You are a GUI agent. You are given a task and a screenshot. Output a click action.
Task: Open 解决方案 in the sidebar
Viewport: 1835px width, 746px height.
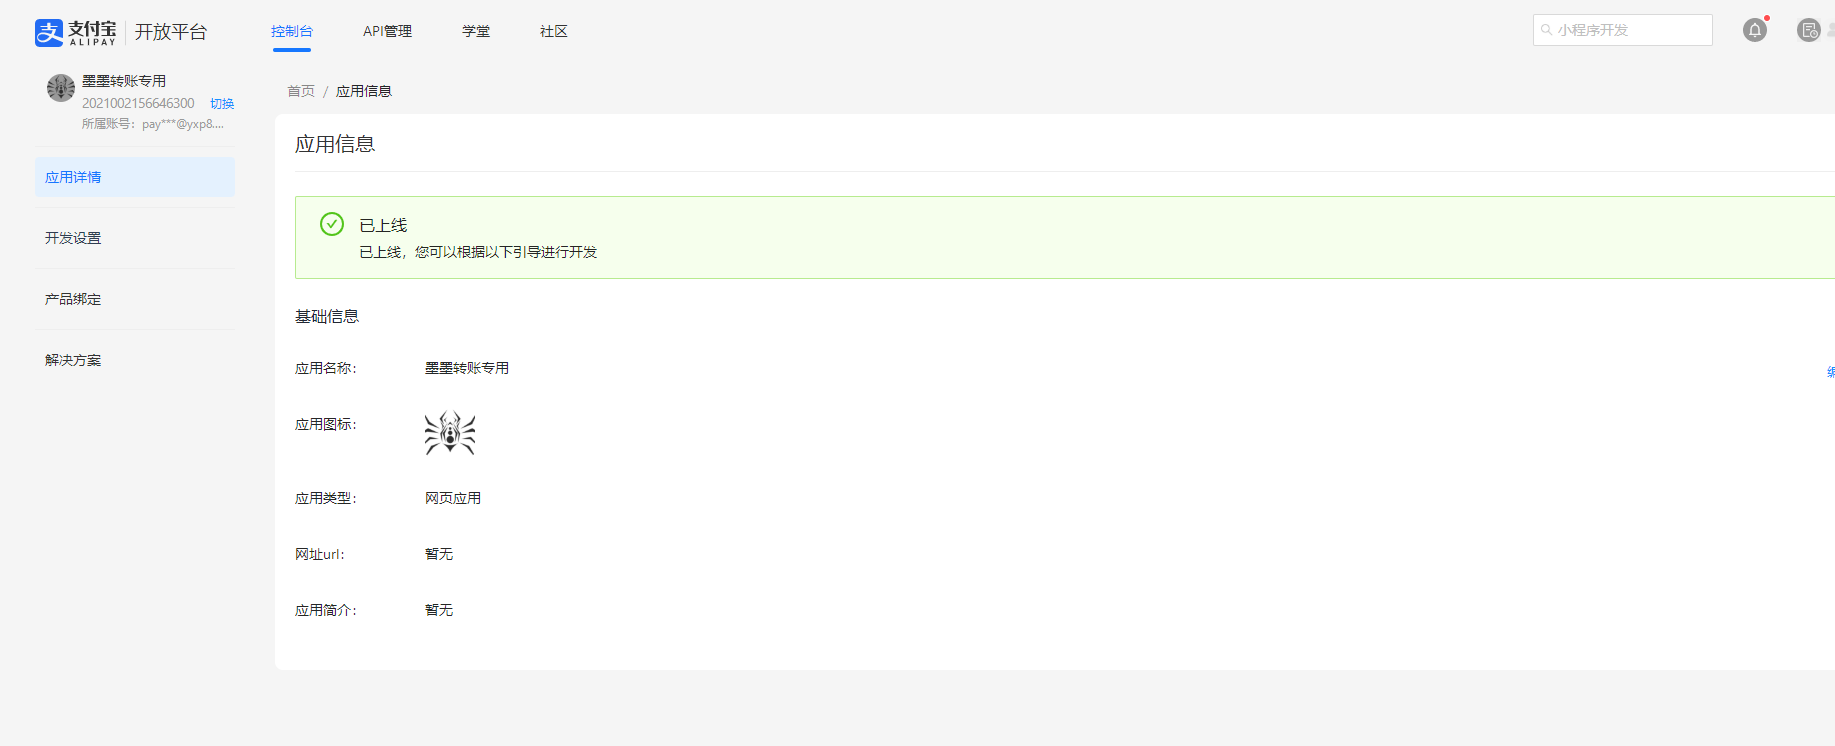tap(135, 360)
